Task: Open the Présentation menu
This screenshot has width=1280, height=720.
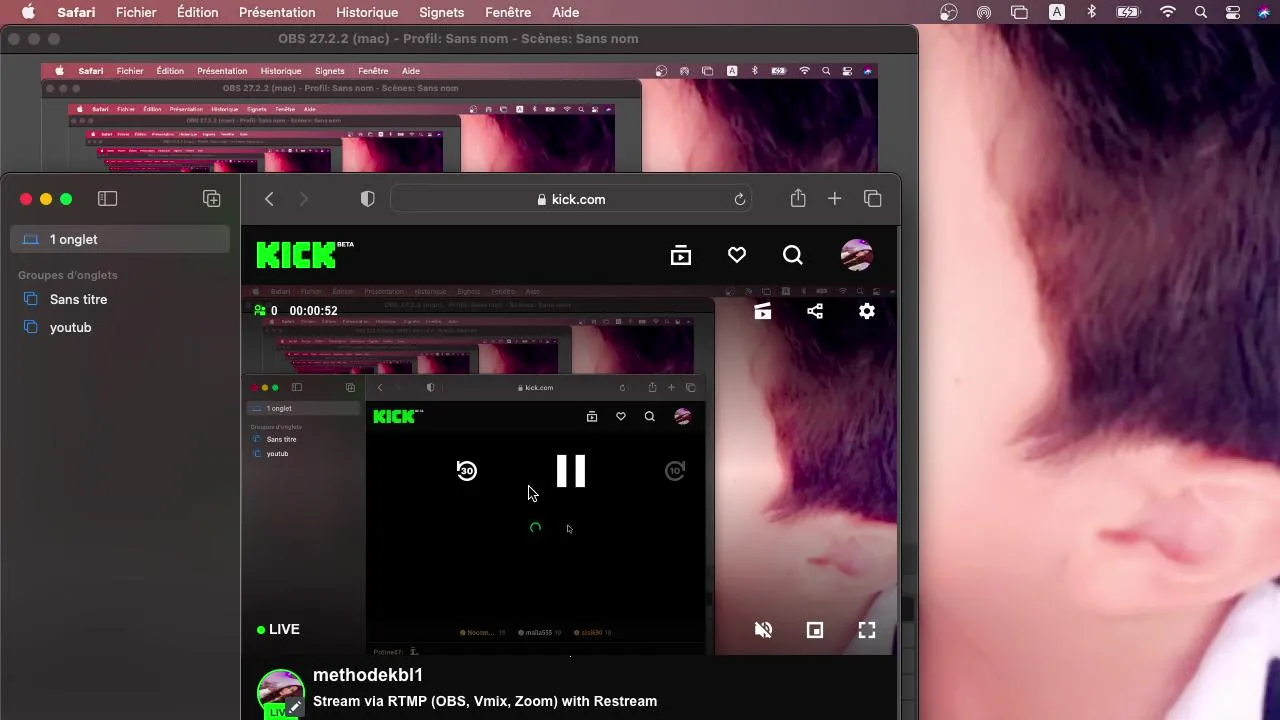Action: point(277,12)
